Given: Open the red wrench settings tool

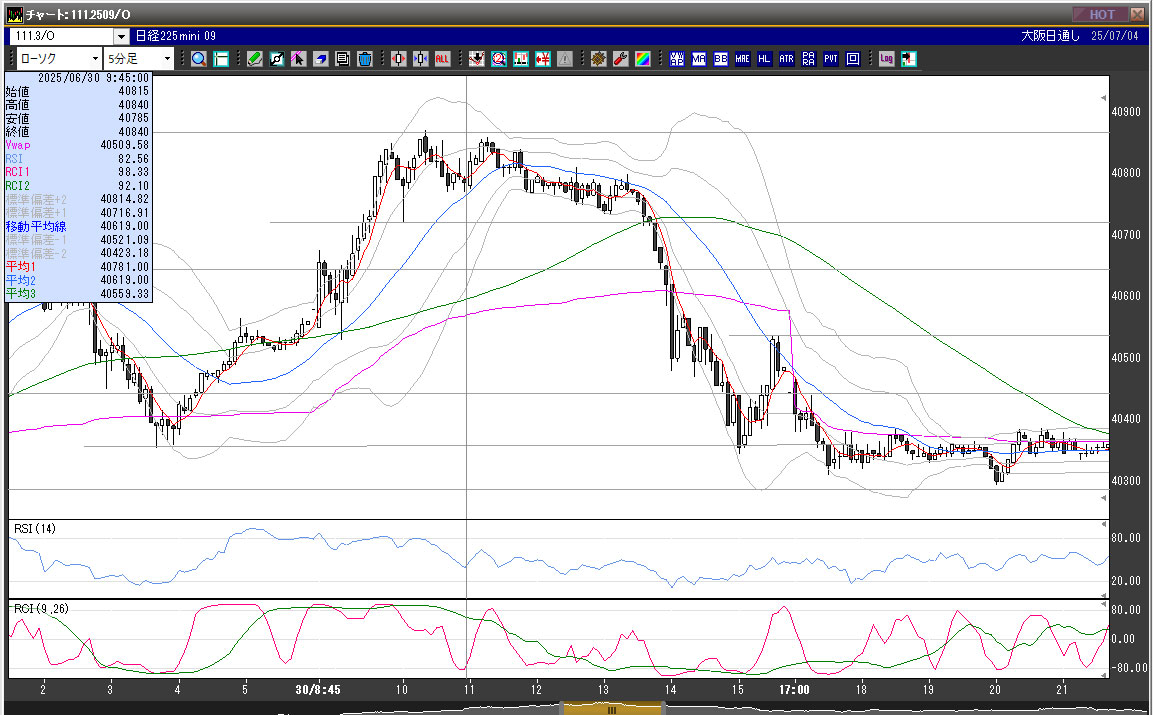Looking at the screenshot, I should pos(620,59).
